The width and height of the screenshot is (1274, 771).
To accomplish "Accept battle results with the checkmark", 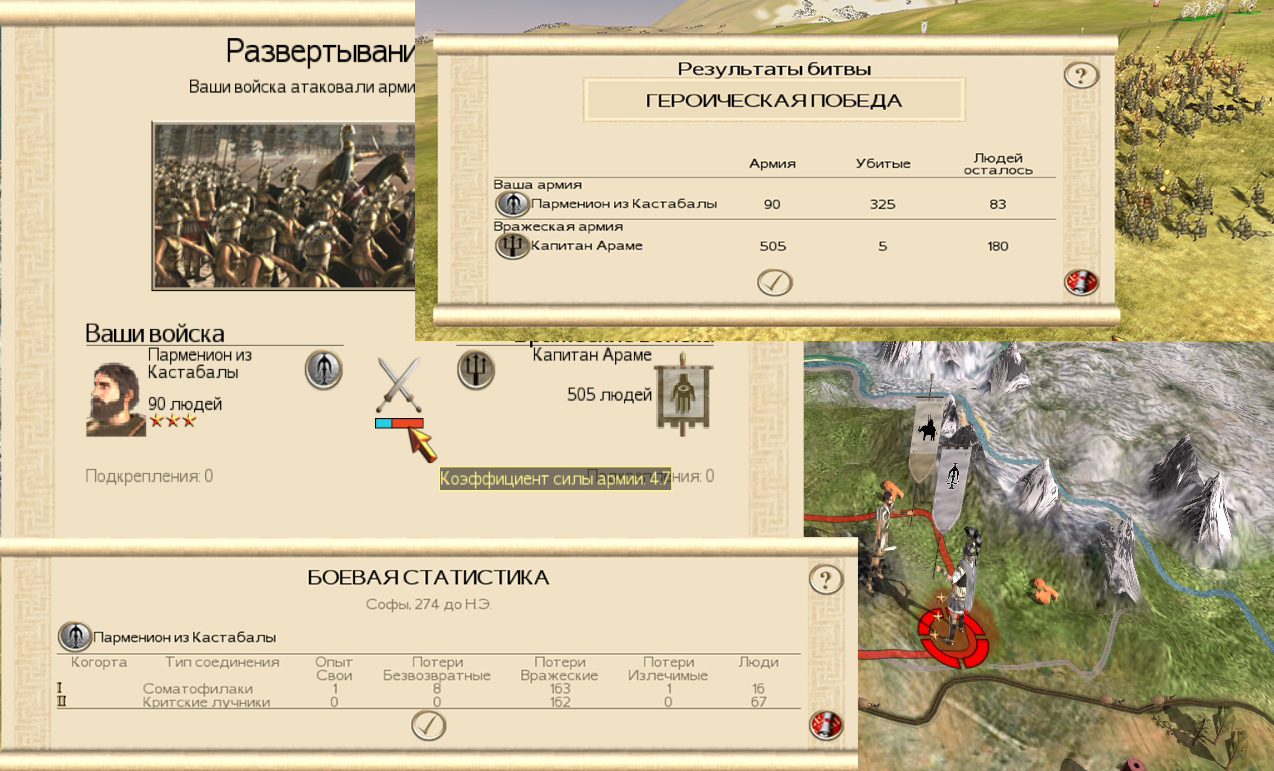I will point(775,283).
